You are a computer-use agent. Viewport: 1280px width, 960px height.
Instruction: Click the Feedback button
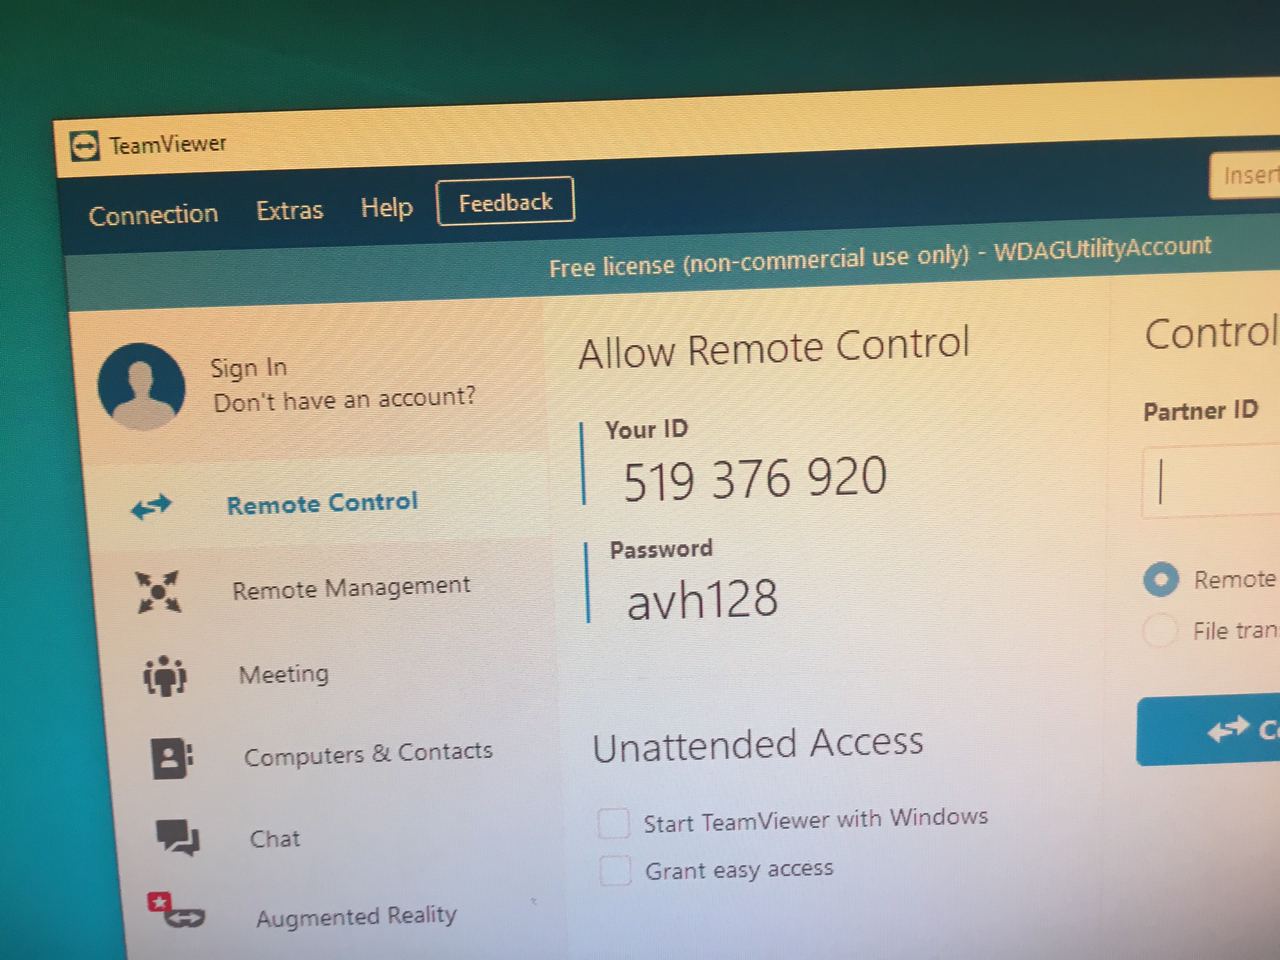tap(505, 202)
